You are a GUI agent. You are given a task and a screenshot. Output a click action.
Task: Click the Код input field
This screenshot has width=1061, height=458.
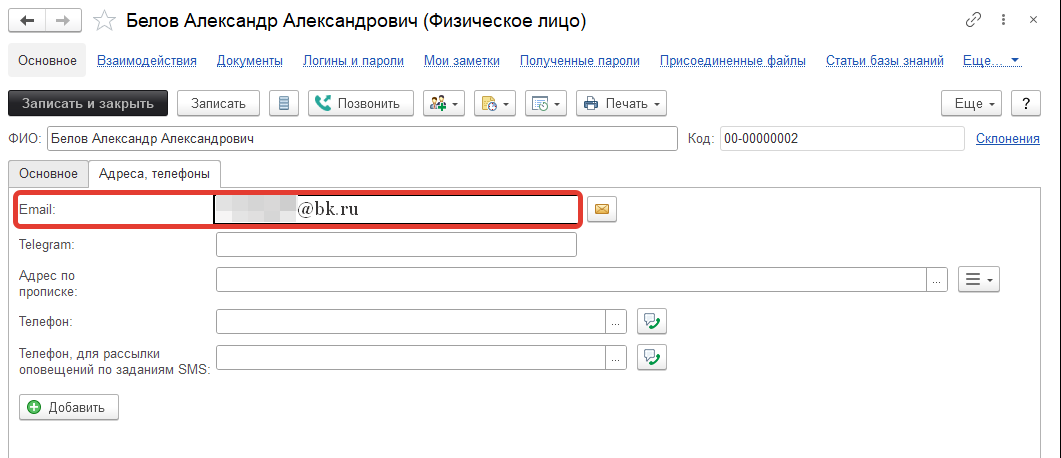click(x=842, y=139)
